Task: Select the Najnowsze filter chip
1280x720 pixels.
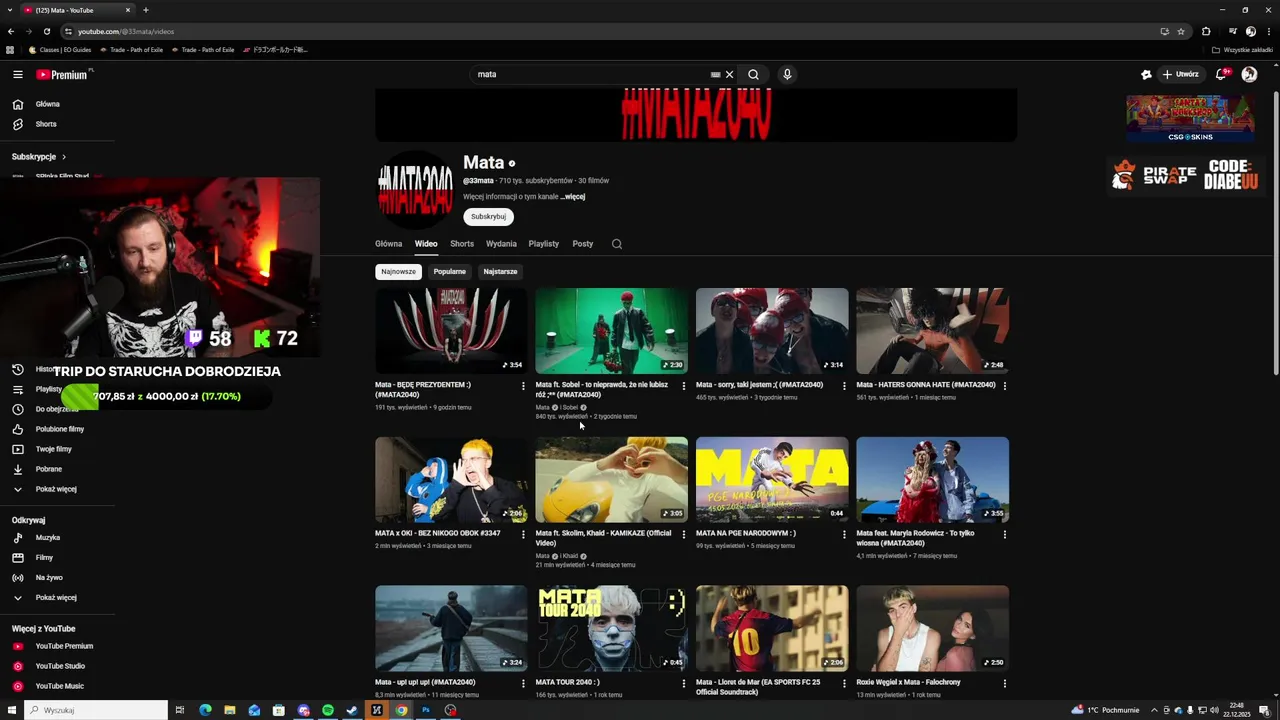Action: pyautogui.click(x=398, y=271)
